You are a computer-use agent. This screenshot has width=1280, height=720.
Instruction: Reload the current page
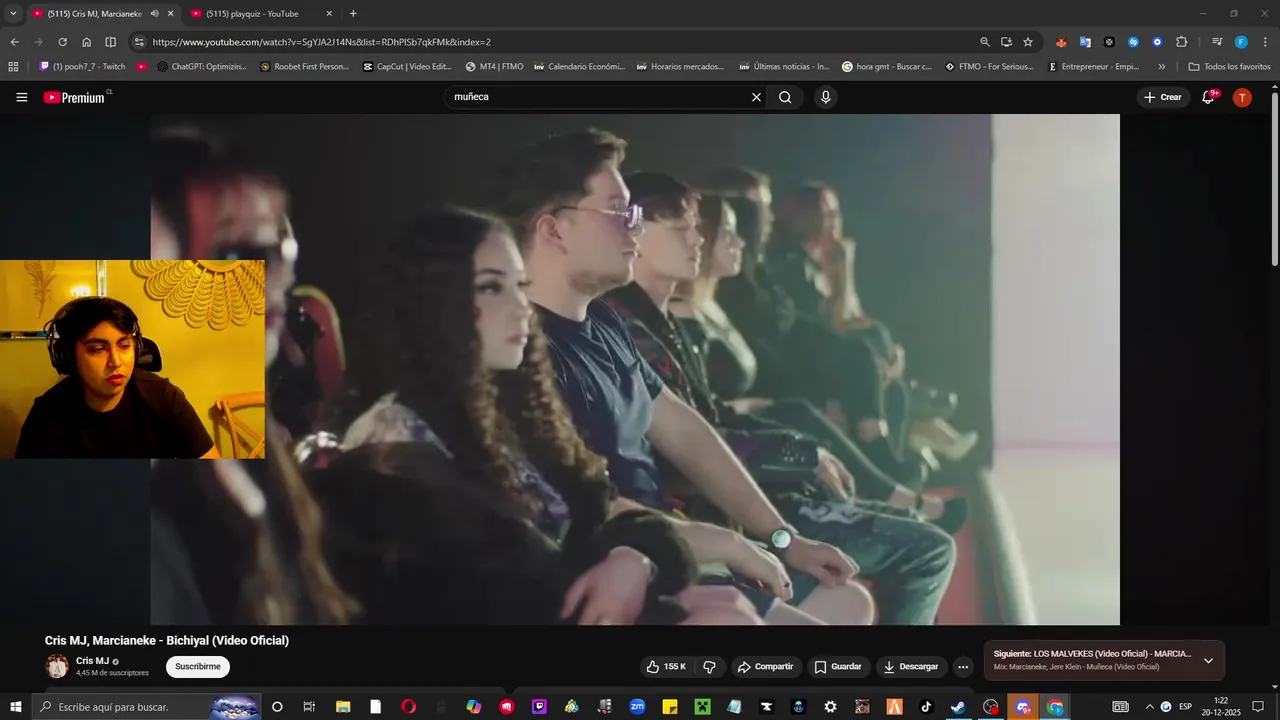coord(62,42)
